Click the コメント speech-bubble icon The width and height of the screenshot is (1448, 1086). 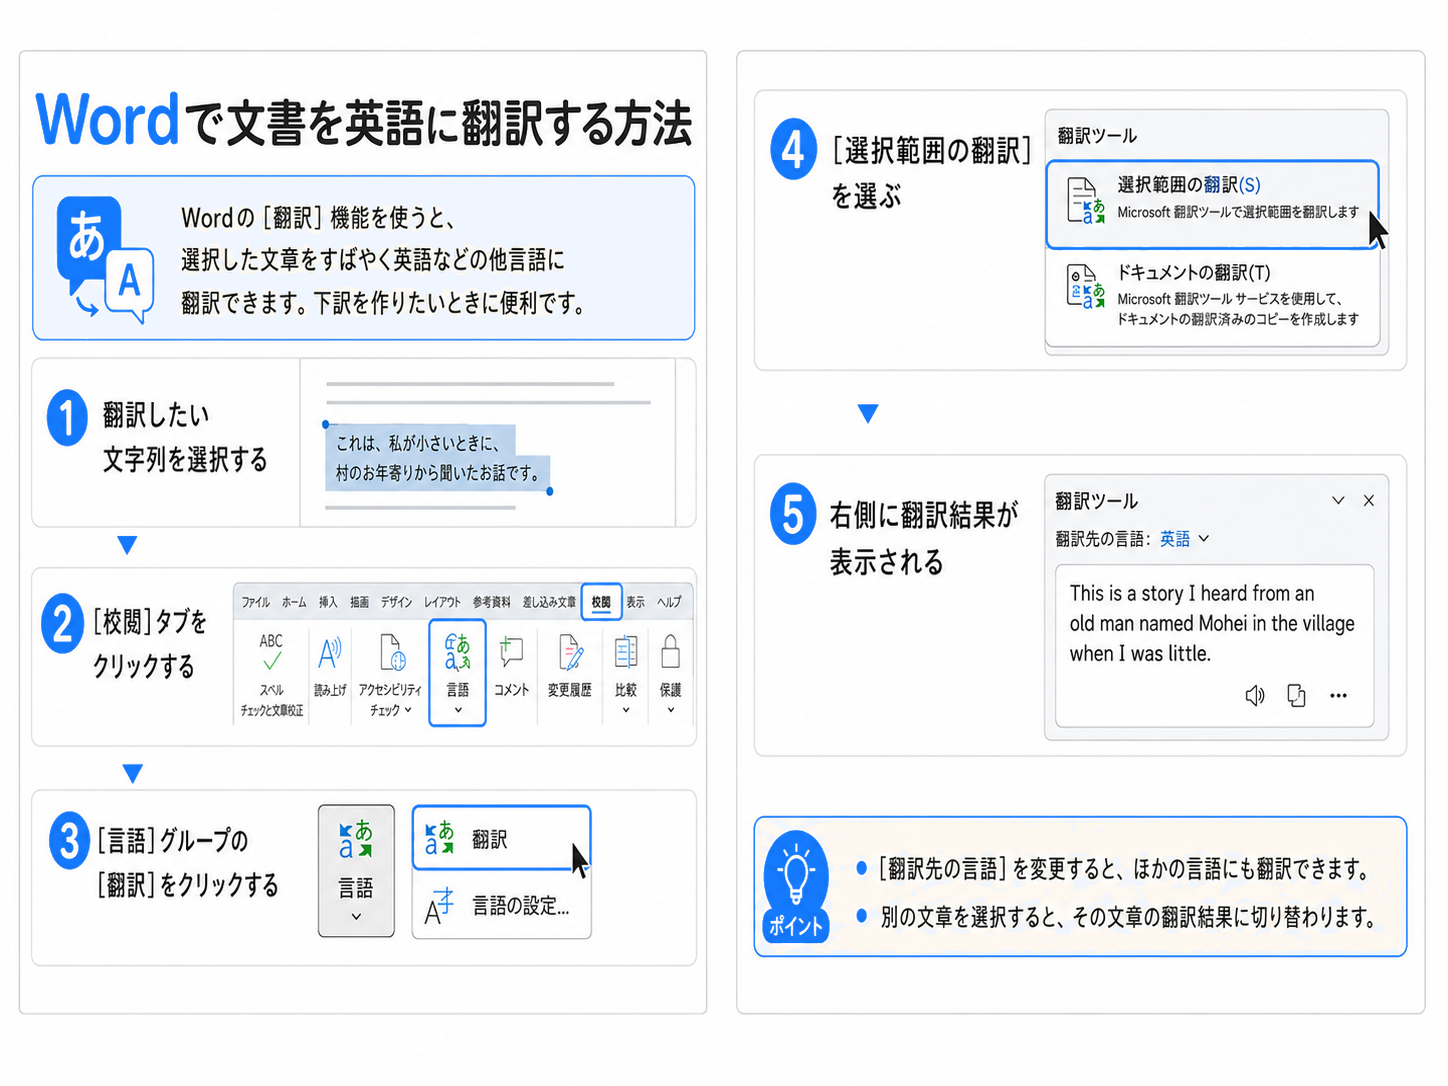[x=511, y=652]
